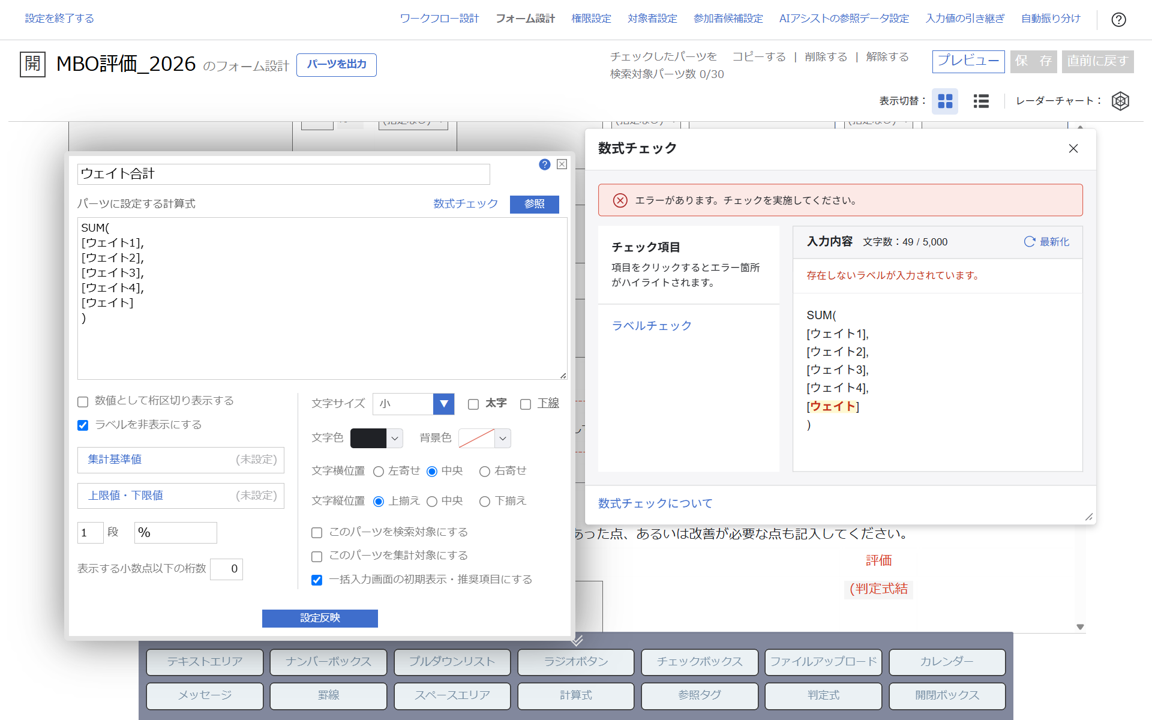Check このパーツを集計対象にする
Viewport: 1152px width, 720px height.
point(317,556)
